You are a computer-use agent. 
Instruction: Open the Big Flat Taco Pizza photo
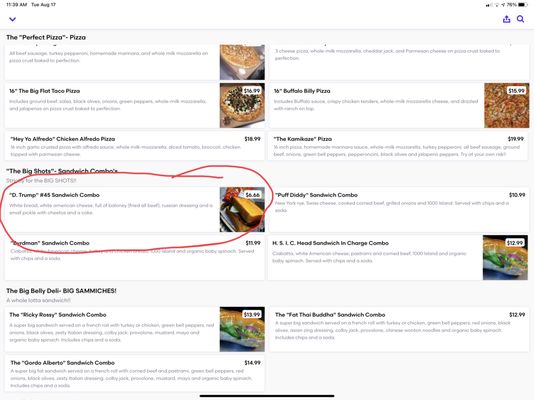(242, 105)
